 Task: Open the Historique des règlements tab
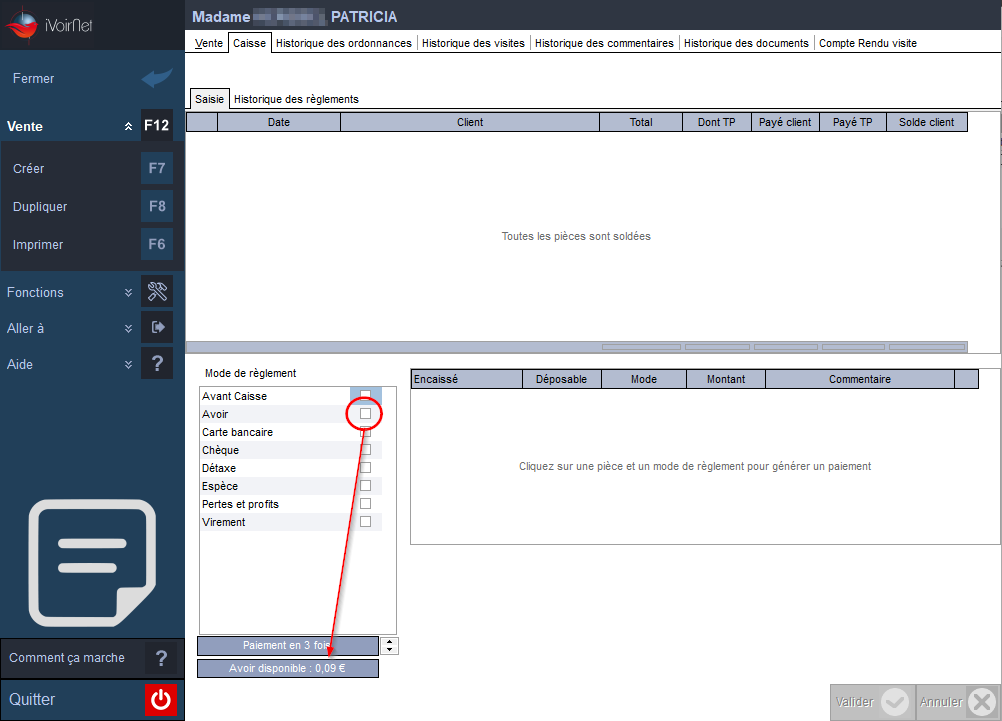pyautogui.click(x=296, y=99)
